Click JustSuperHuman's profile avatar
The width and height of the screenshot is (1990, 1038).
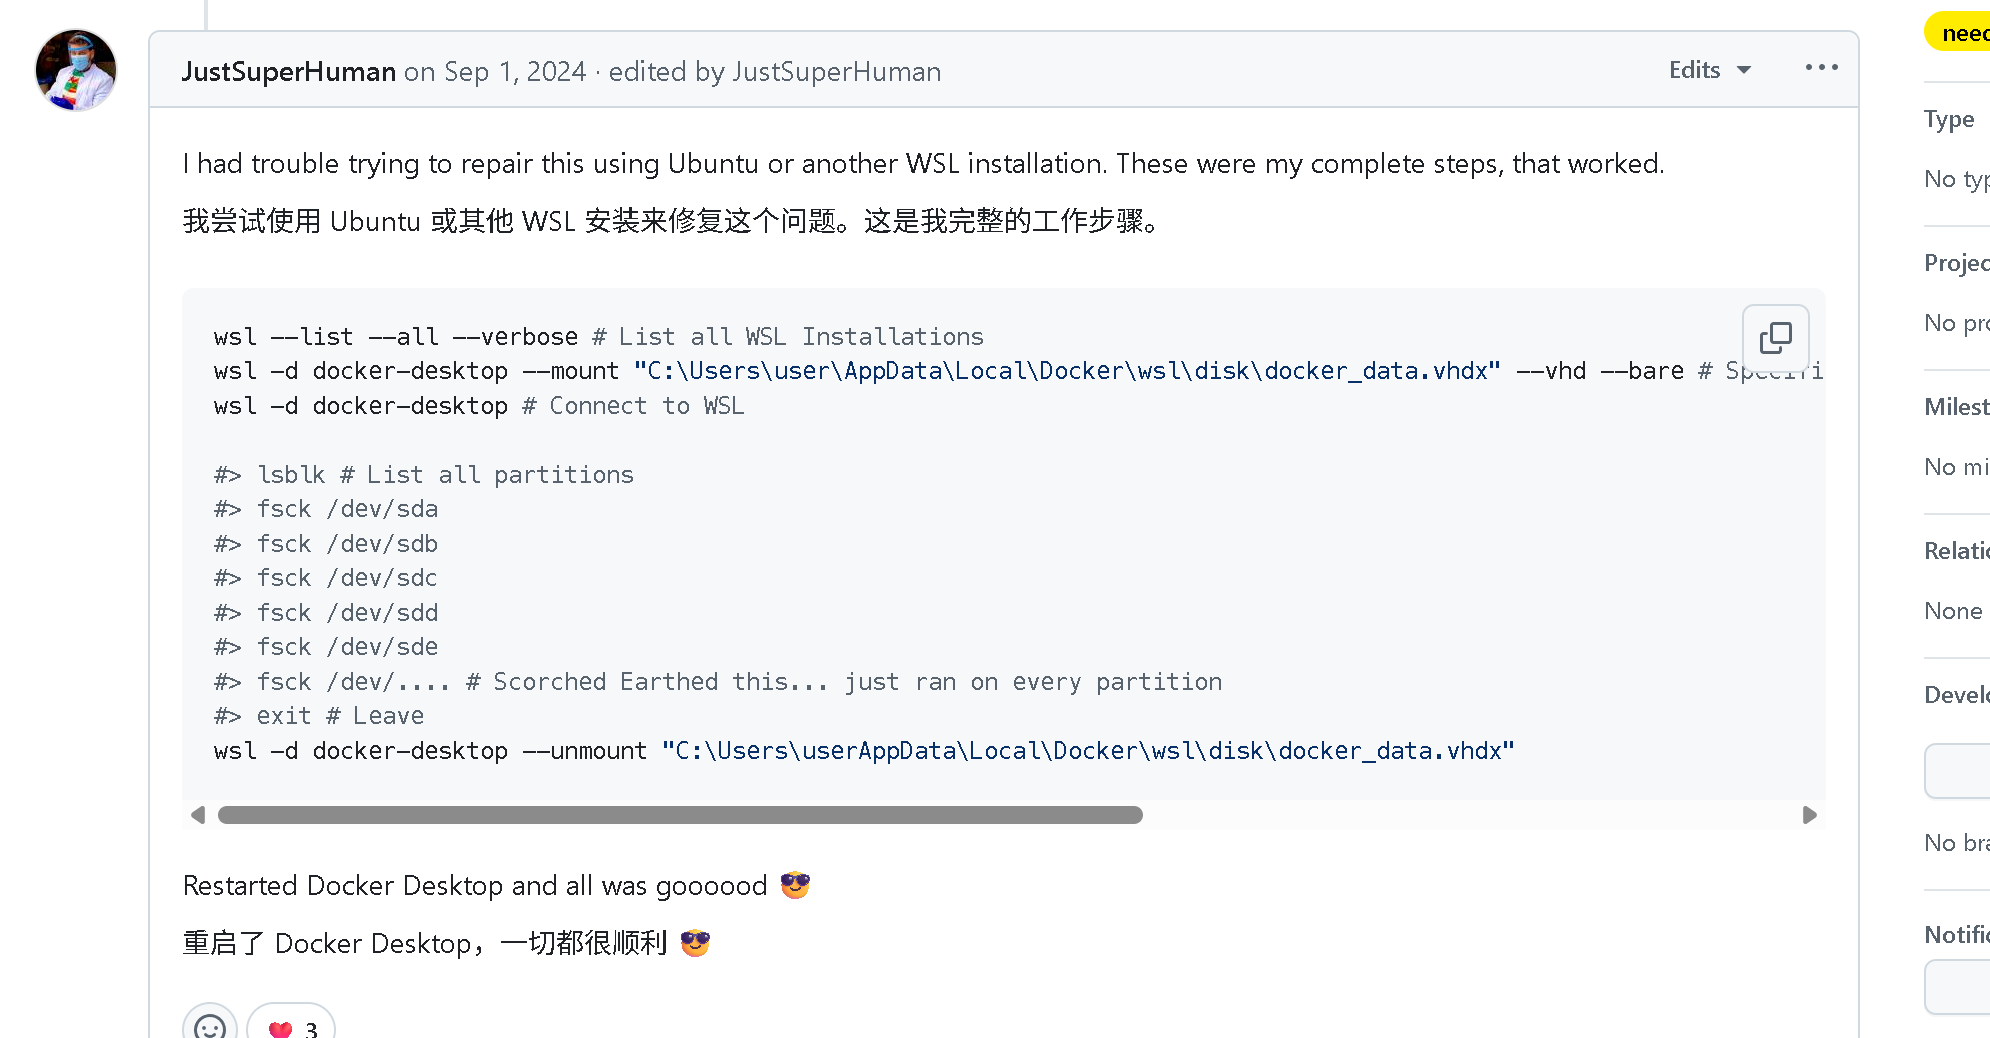[76, 70]
